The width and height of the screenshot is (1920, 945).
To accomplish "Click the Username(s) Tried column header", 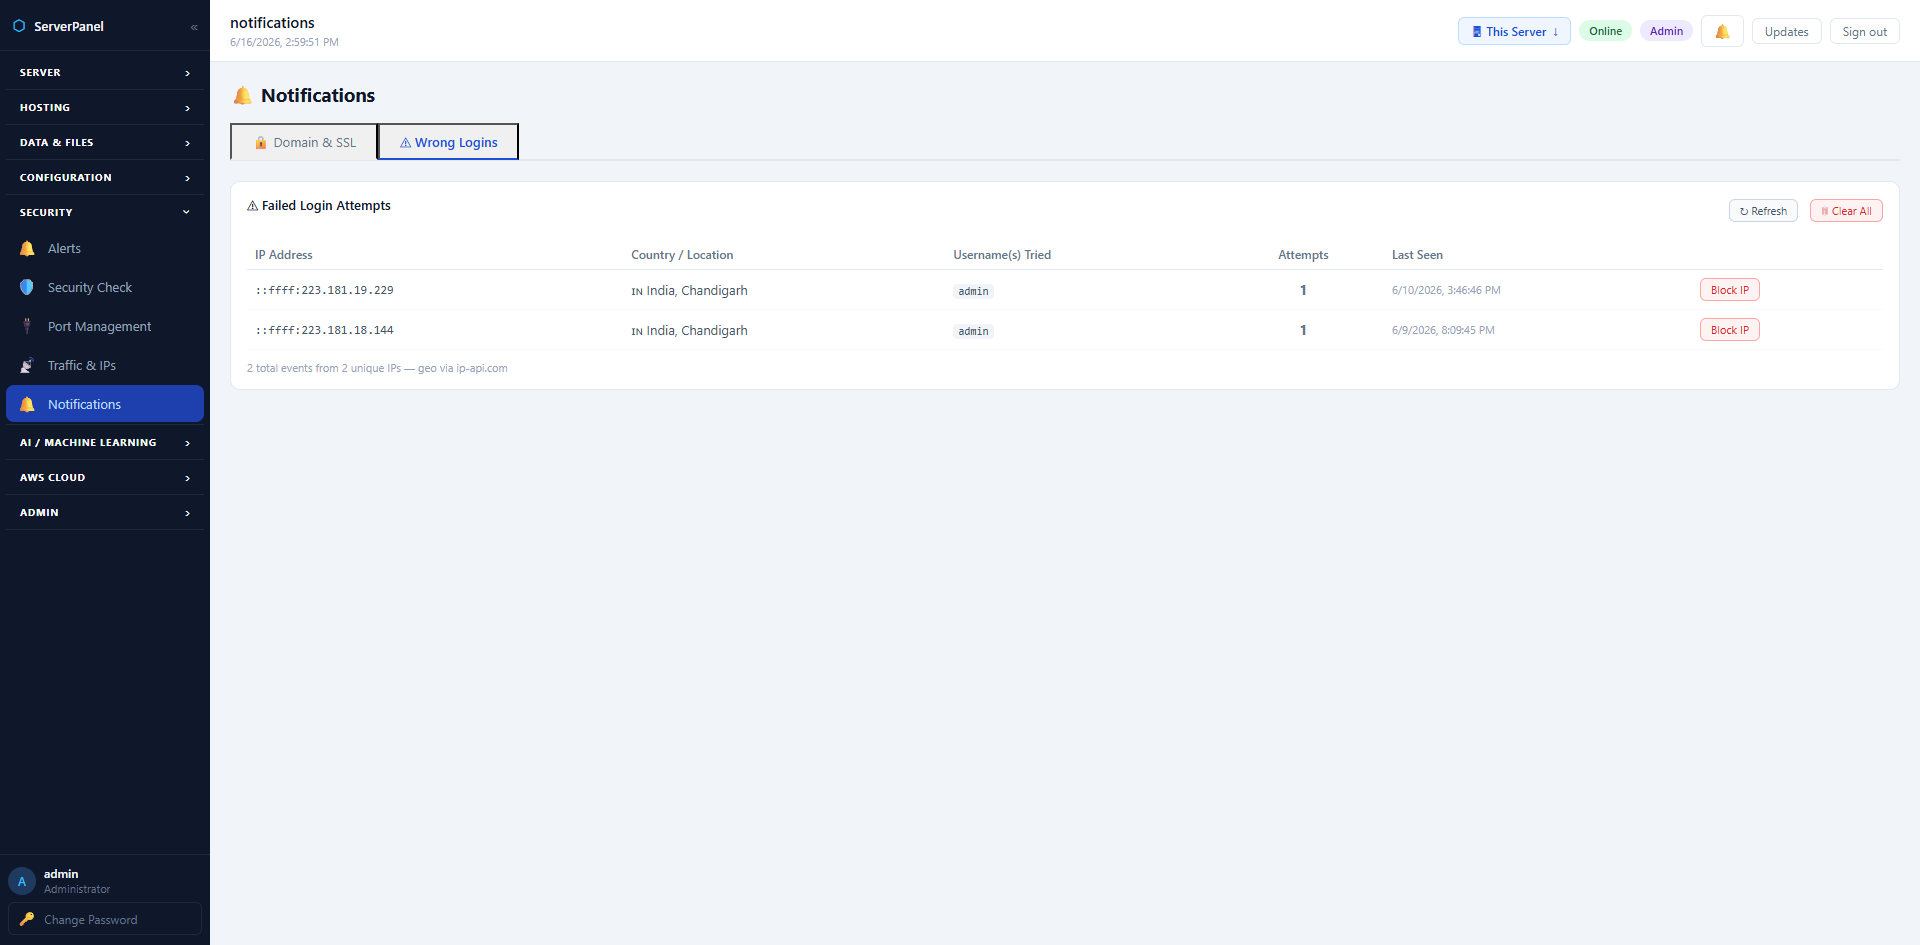I will [x=1002, y=255].
